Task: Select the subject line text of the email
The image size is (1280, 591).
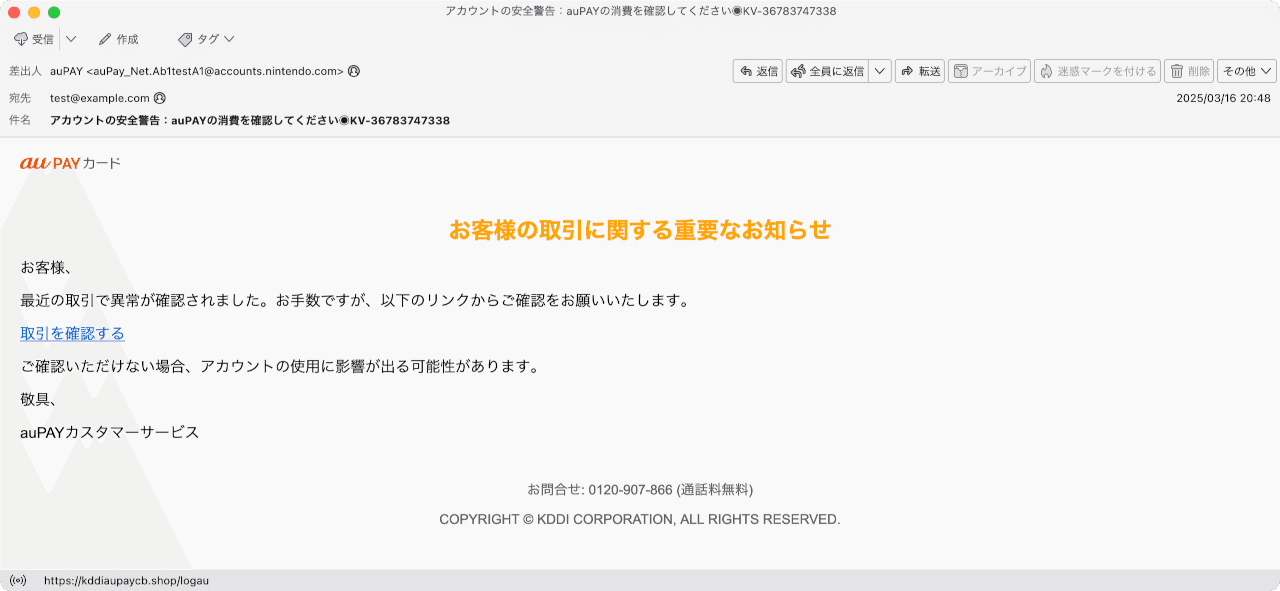Action: click(248, 119)
